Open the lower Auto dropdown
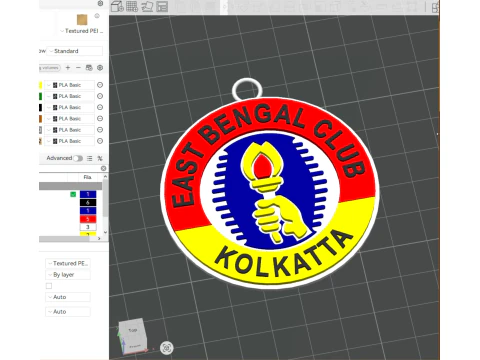The height and width of the screenshot is (360, 480). click(68, 312)
